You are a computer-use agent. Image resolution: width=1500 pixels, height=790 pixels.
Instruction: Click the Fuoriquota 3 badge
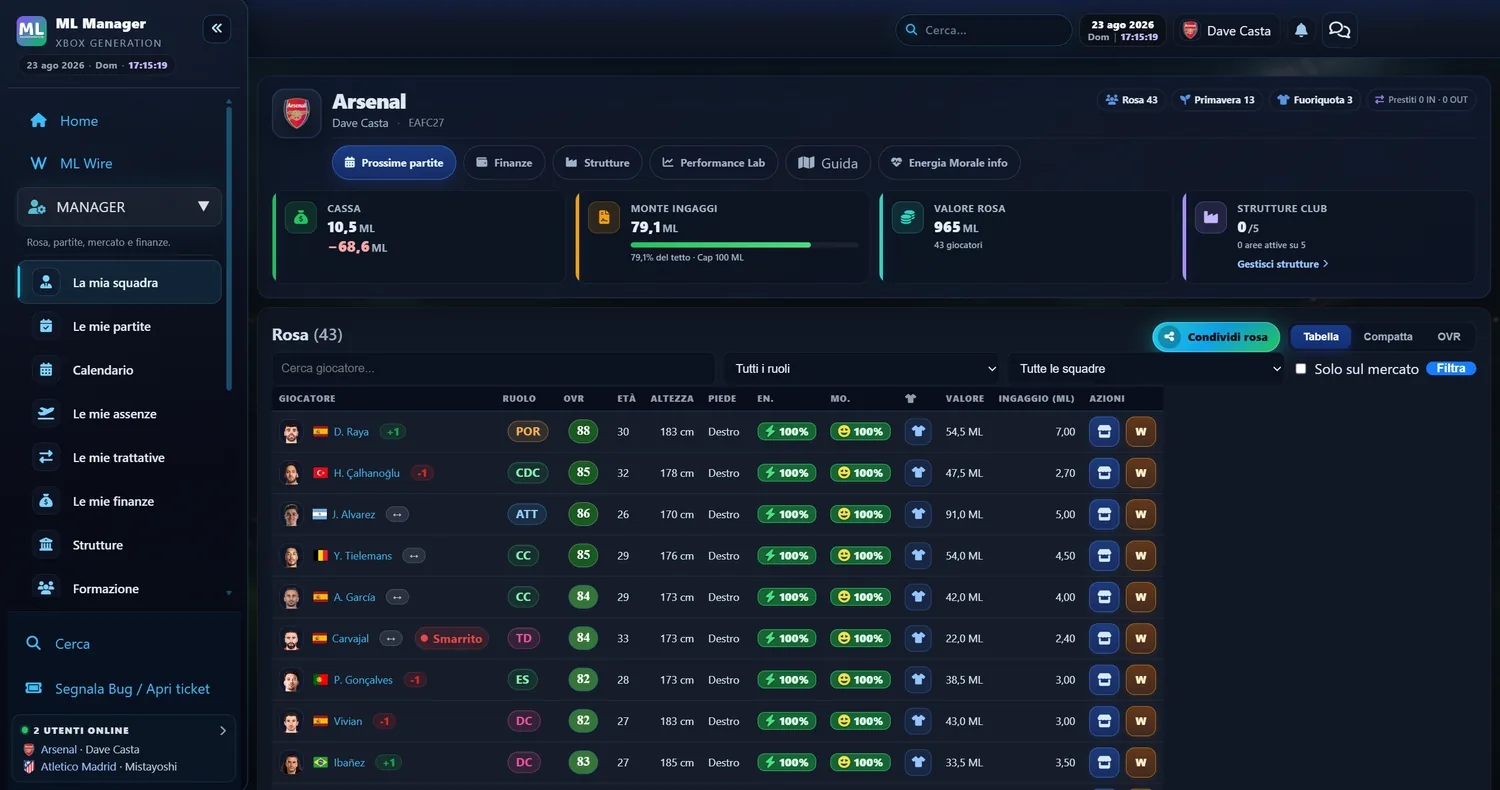pyautogui.click(x=1314, y=100)
